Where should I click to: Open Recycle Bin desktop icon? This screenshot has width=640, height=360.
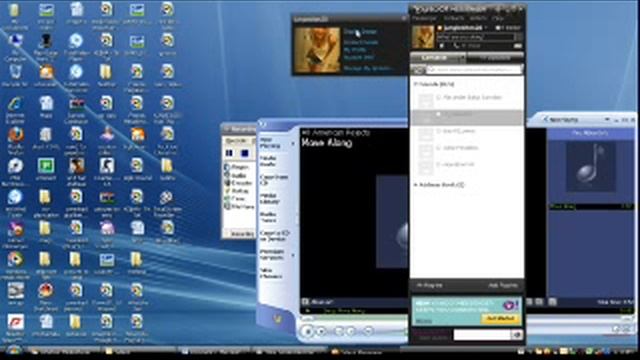tap(15, 76)
